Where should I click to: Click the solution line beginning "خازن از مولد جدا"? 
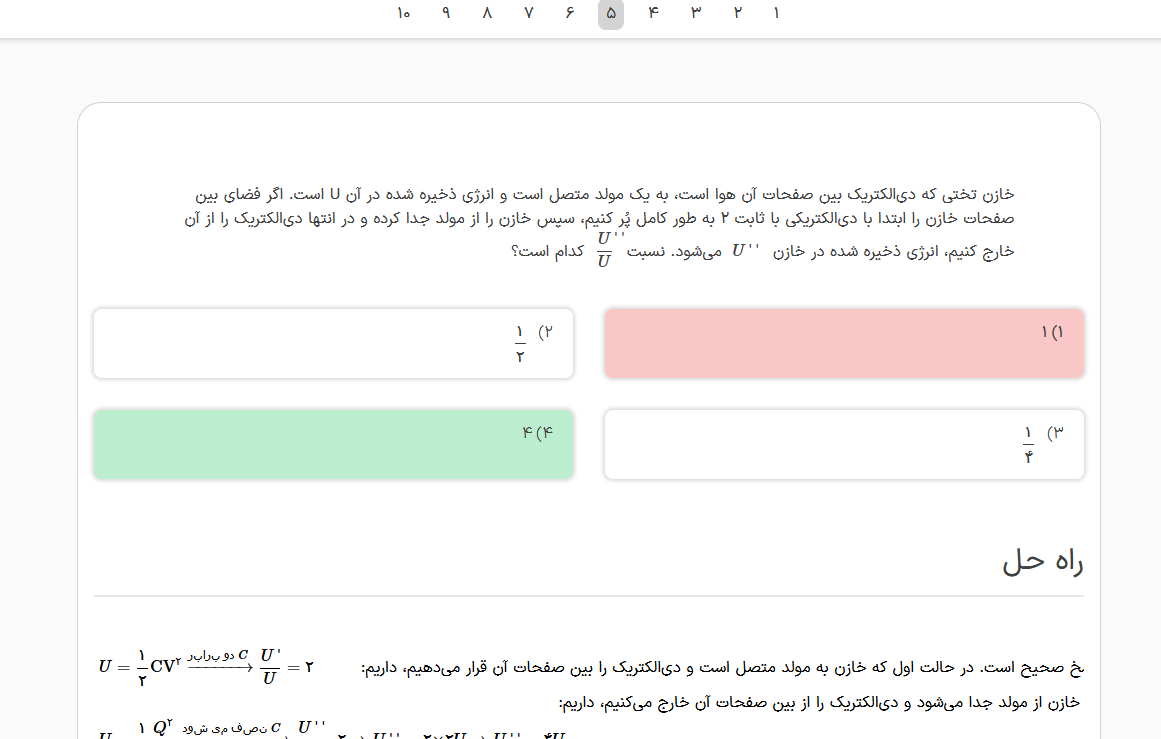click(818, 703)
